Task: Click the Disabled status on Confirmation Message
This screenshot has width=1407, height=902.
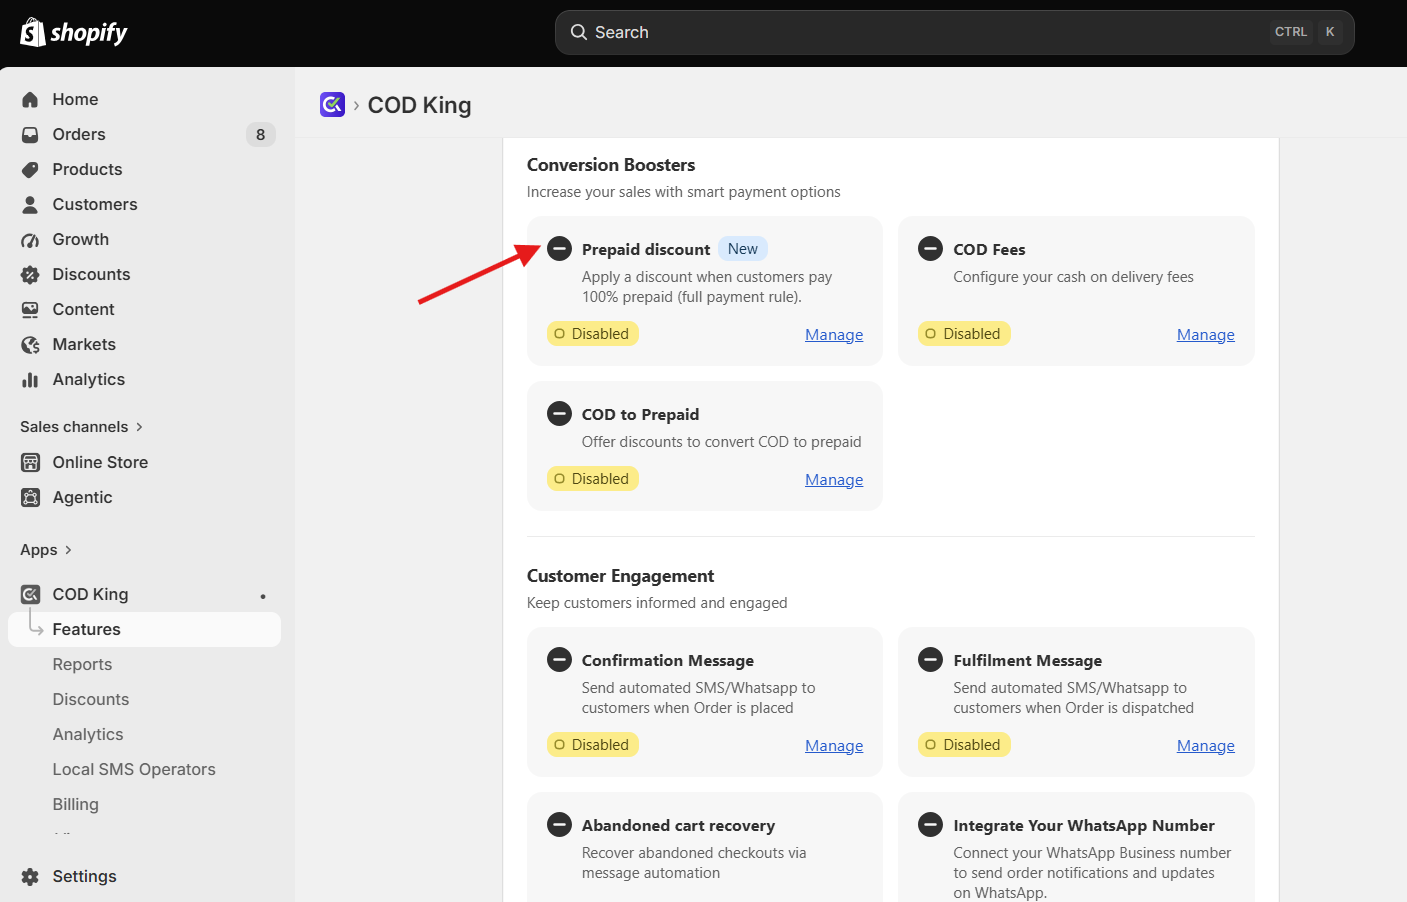Action: coord(593,745)
